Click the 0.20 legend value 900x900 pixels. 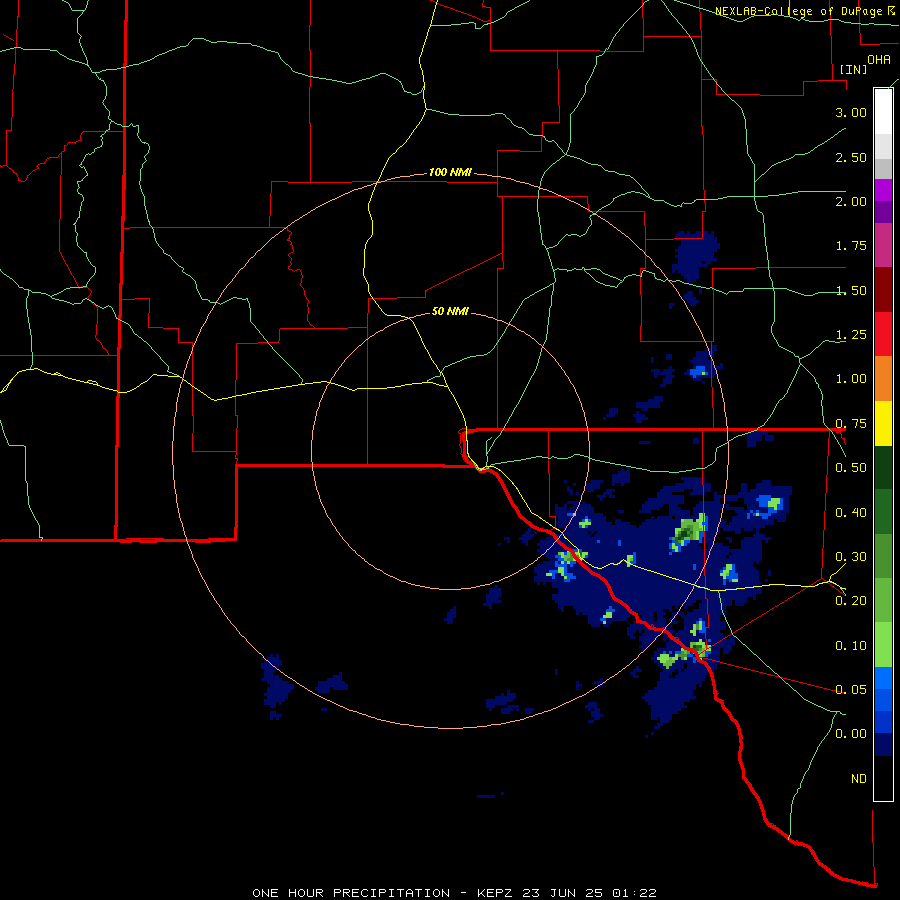click(851, 601)
